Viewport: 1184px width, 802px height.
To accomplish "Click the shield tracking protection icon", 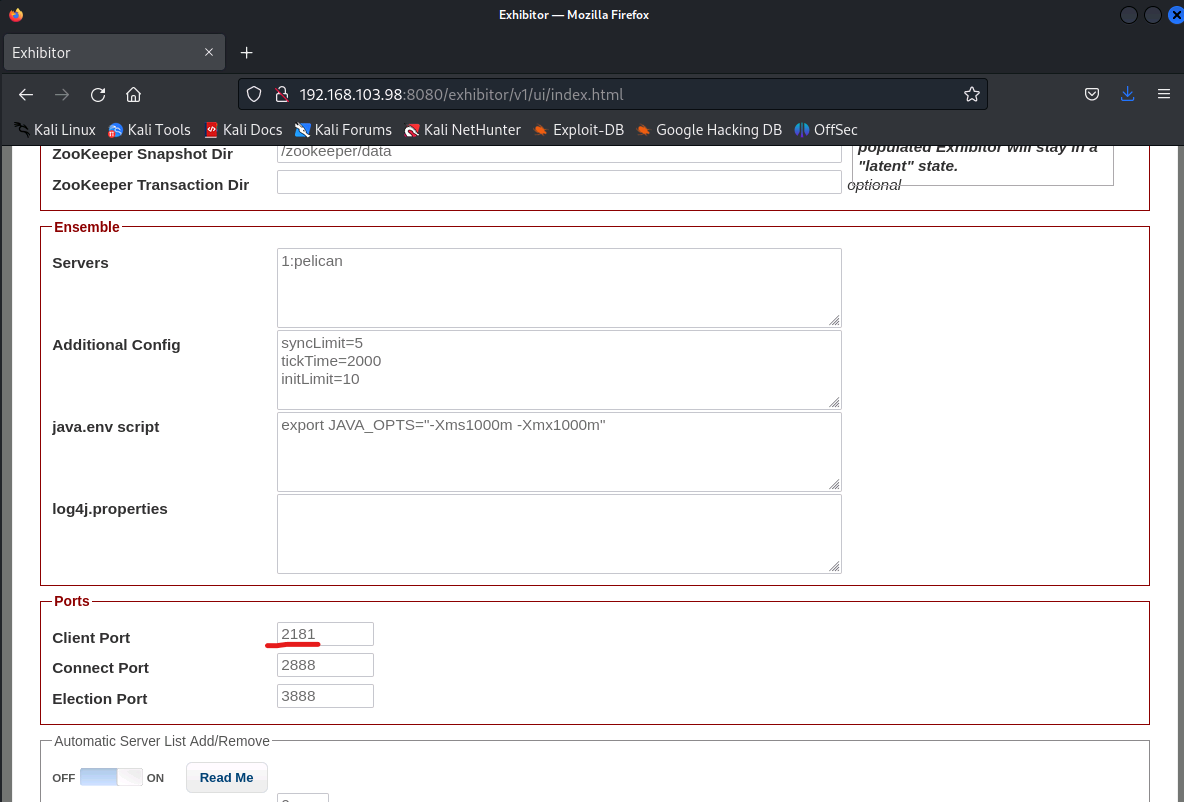I will click(254, 94).
